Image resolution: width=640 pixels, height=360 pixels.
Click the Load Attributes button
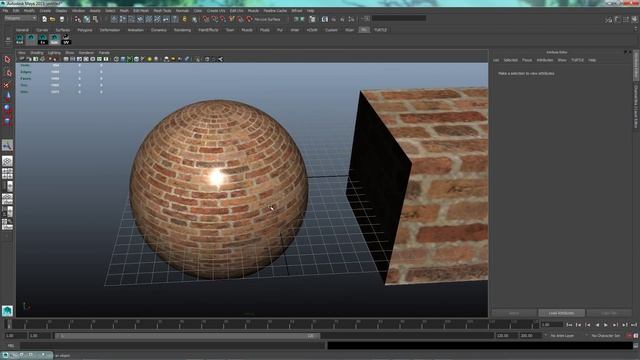click(x=561, y=313)
